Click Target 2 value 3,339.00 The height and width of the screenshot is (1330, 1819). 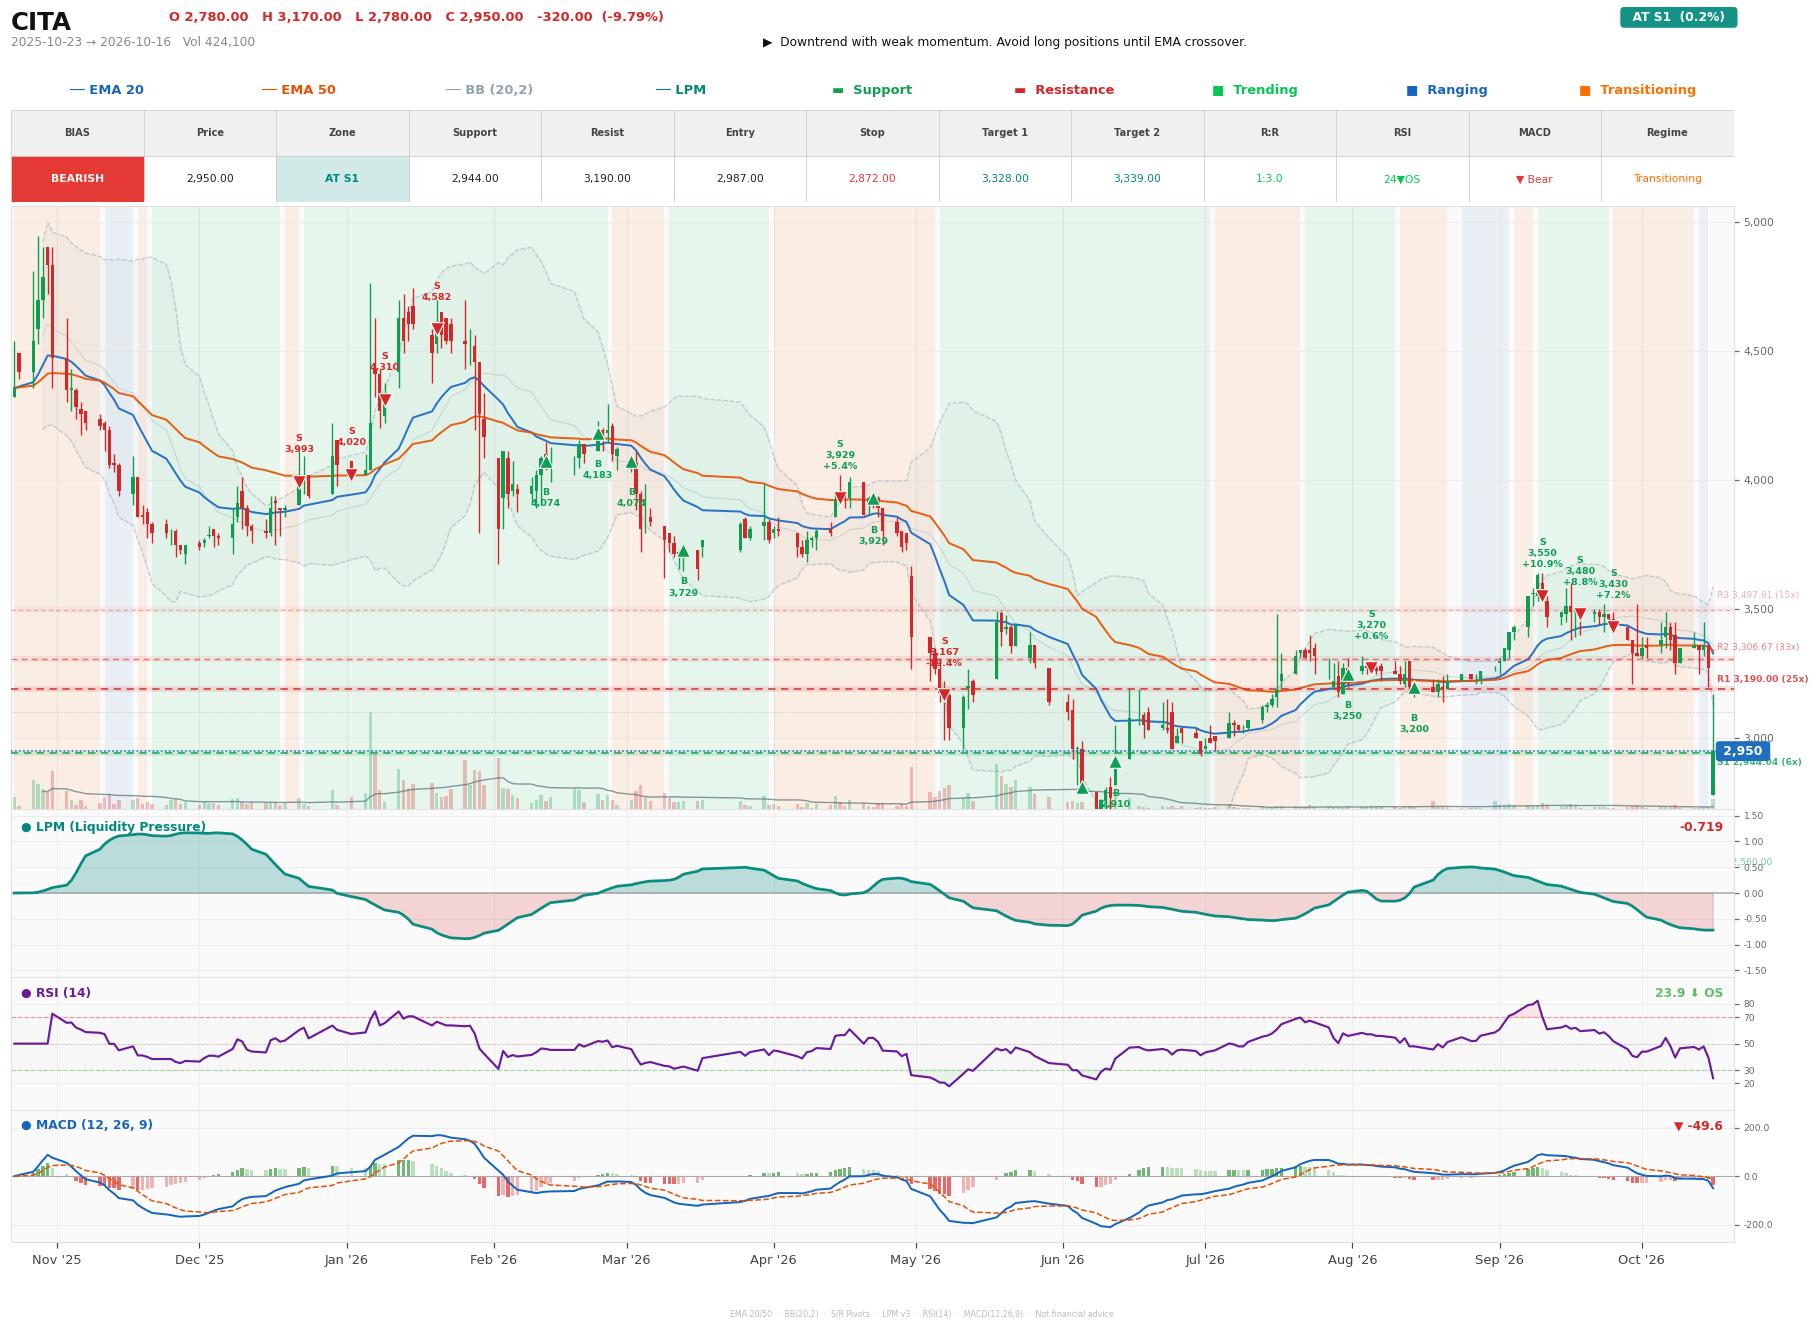coord(1137,179)
